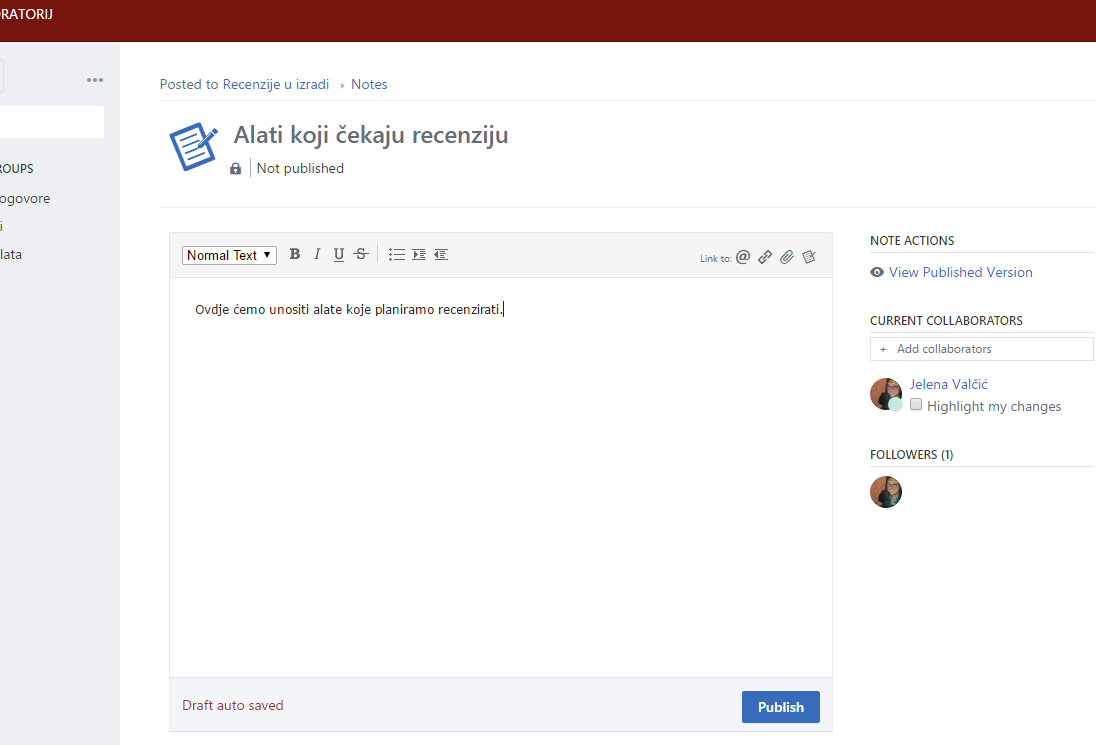
Task: Enable Highlight my changes checkbox
Action: pos(916,405)
